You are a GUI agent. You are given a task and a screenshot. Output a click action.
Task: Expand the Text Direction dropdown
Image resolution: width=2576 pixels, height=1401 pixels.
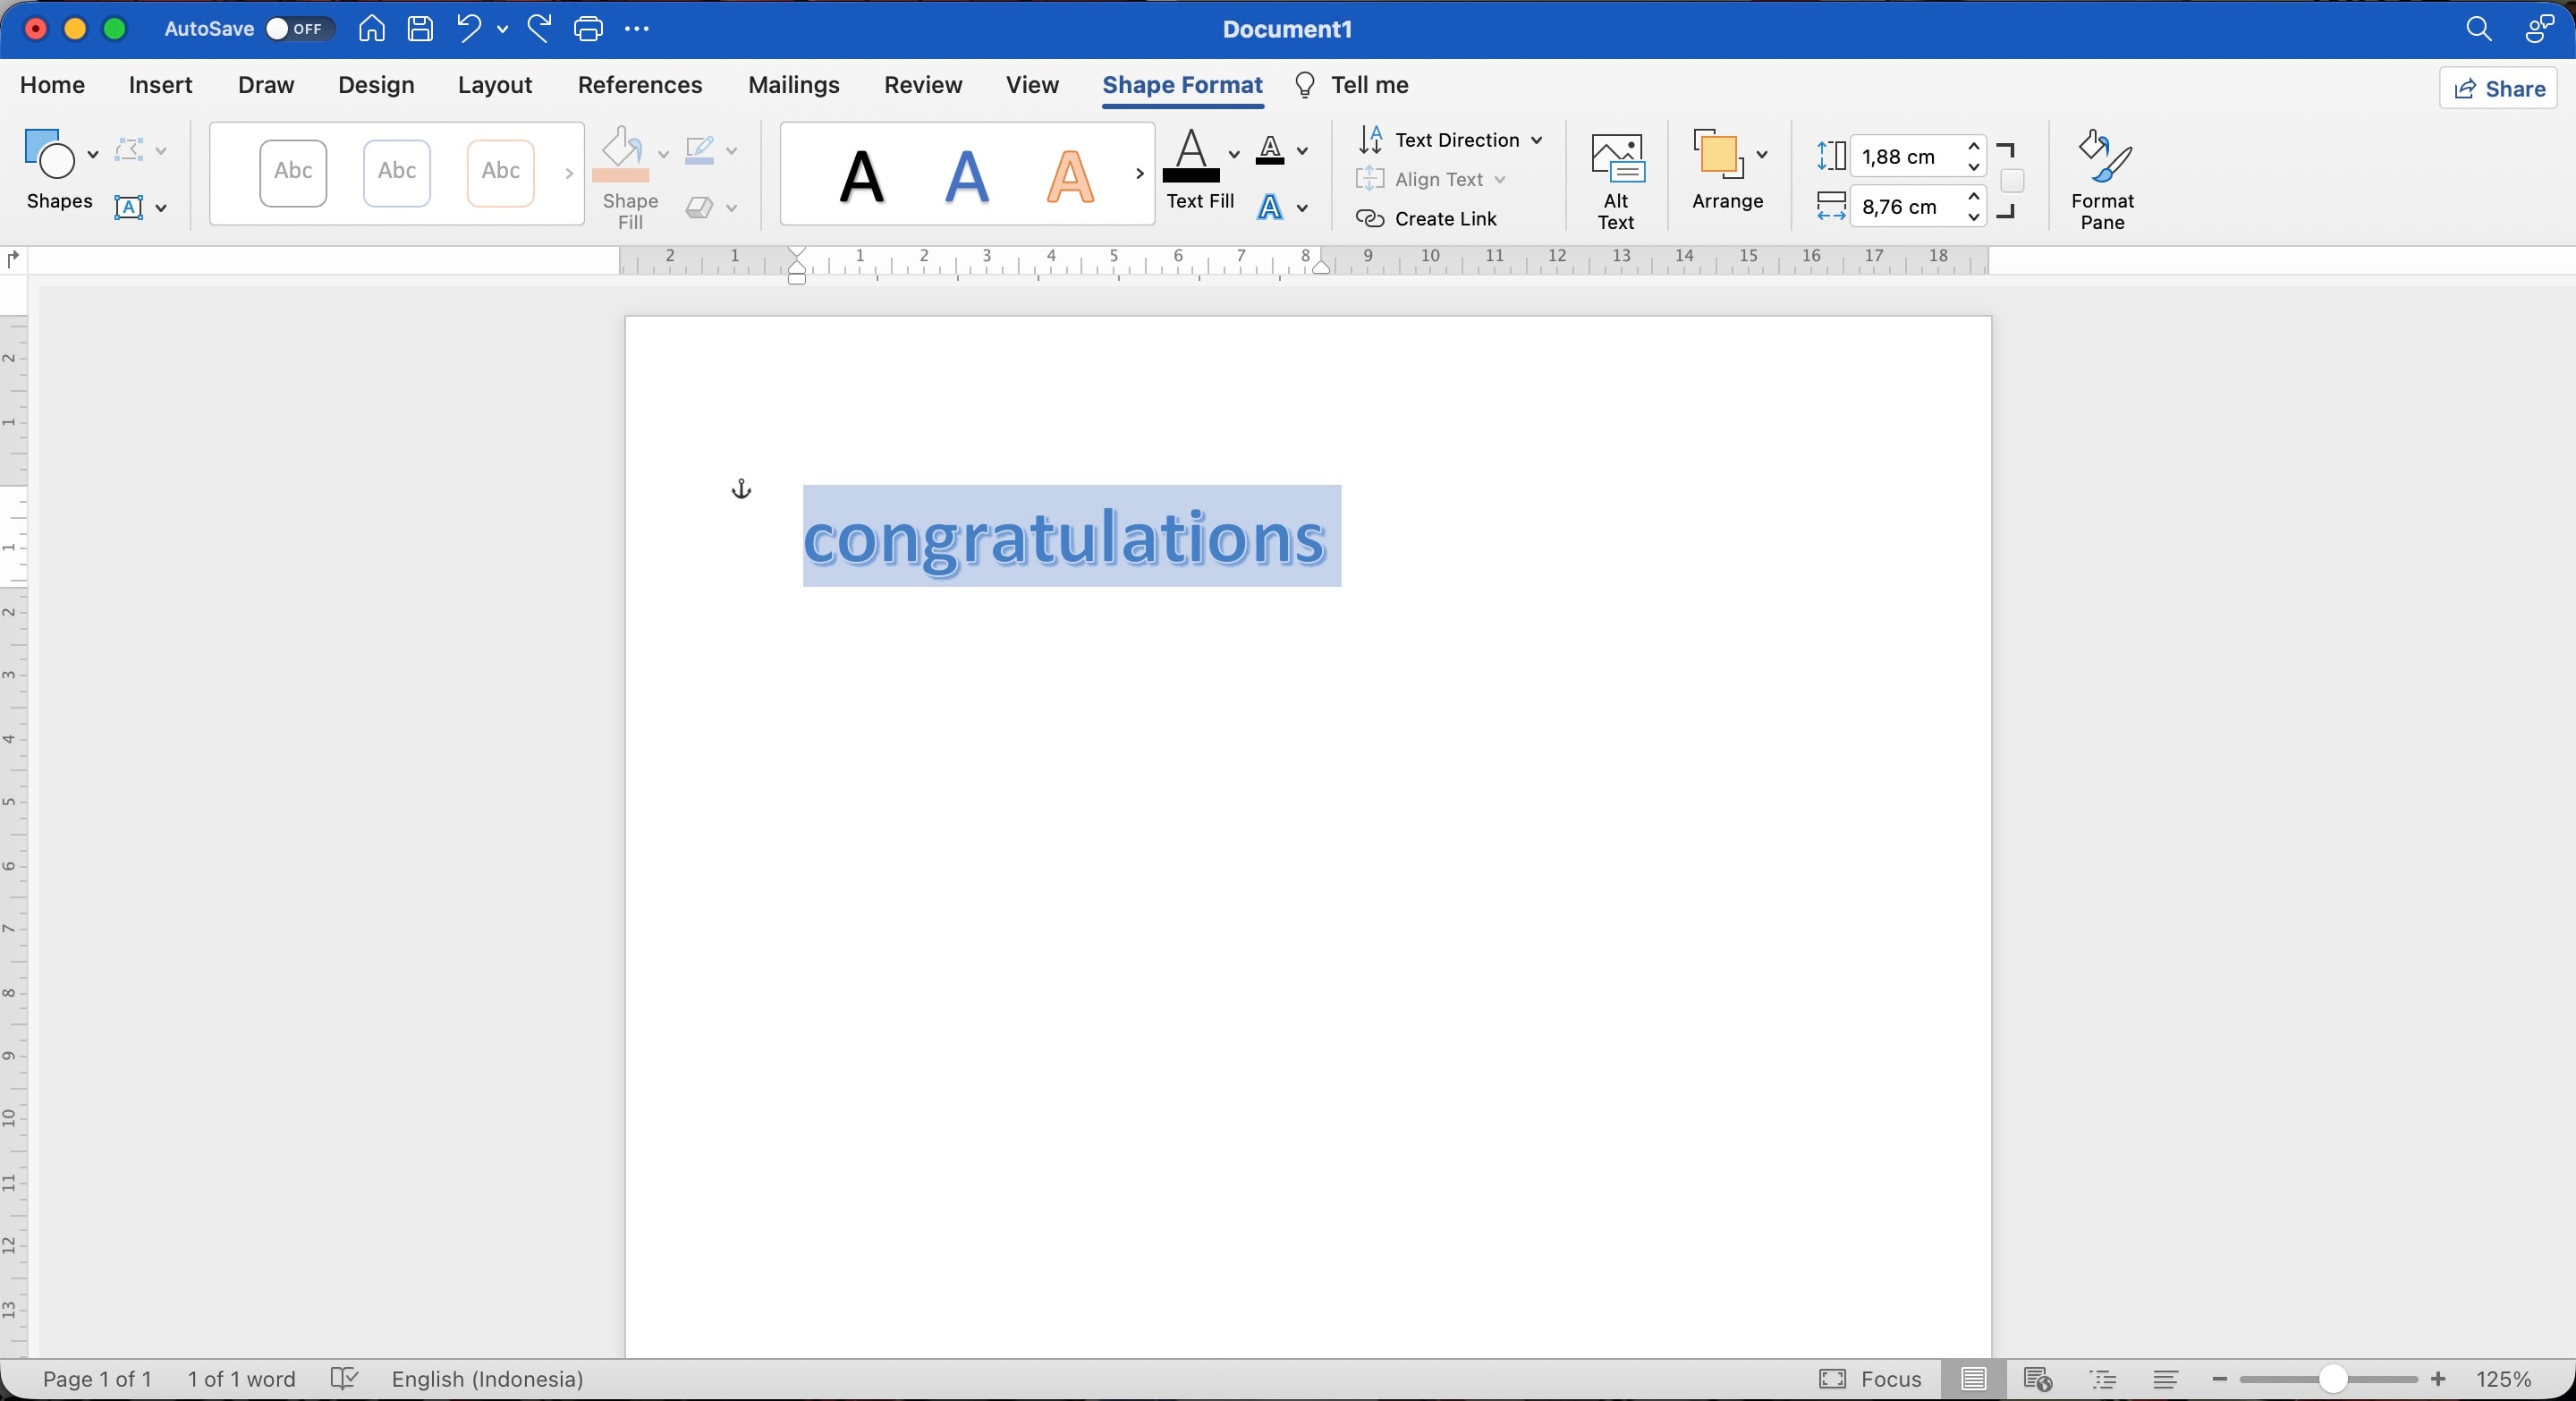(1537, 140)
